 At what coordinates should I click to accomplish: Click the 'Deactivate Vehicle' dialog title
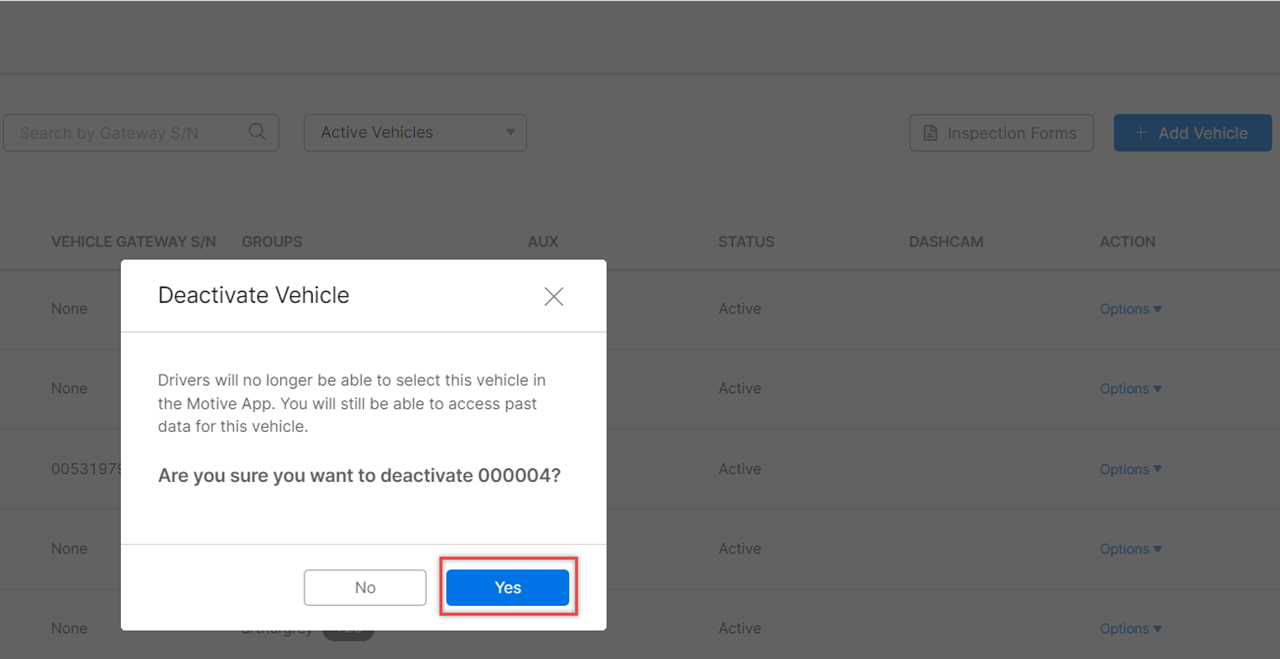pyautogui.click(x=254, y=296)
